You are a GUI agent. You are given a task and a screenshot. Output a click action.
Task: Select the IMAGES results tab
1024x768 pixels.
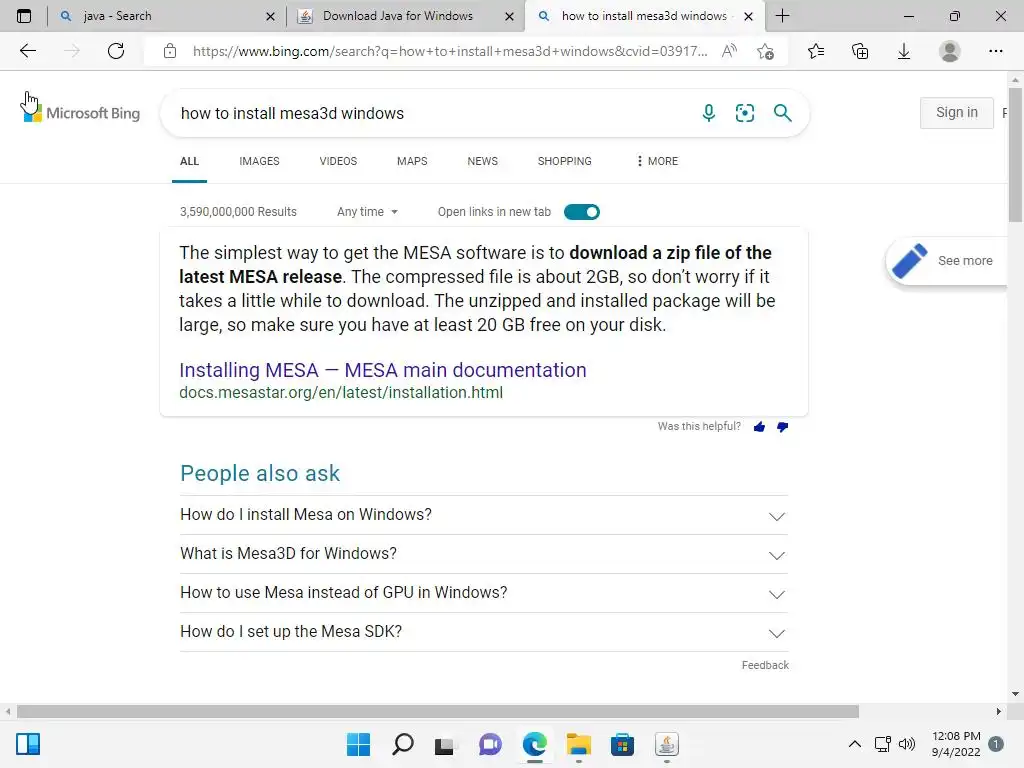point(259,161)
